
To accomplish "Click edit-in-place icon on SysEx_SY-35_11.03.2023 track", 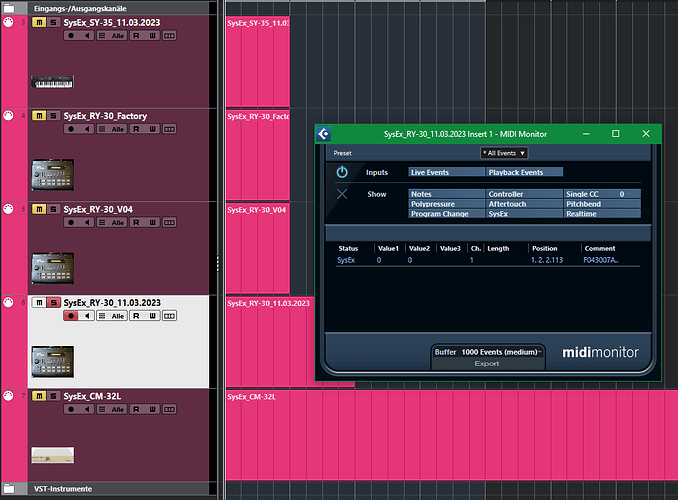I will pos(170,35).
